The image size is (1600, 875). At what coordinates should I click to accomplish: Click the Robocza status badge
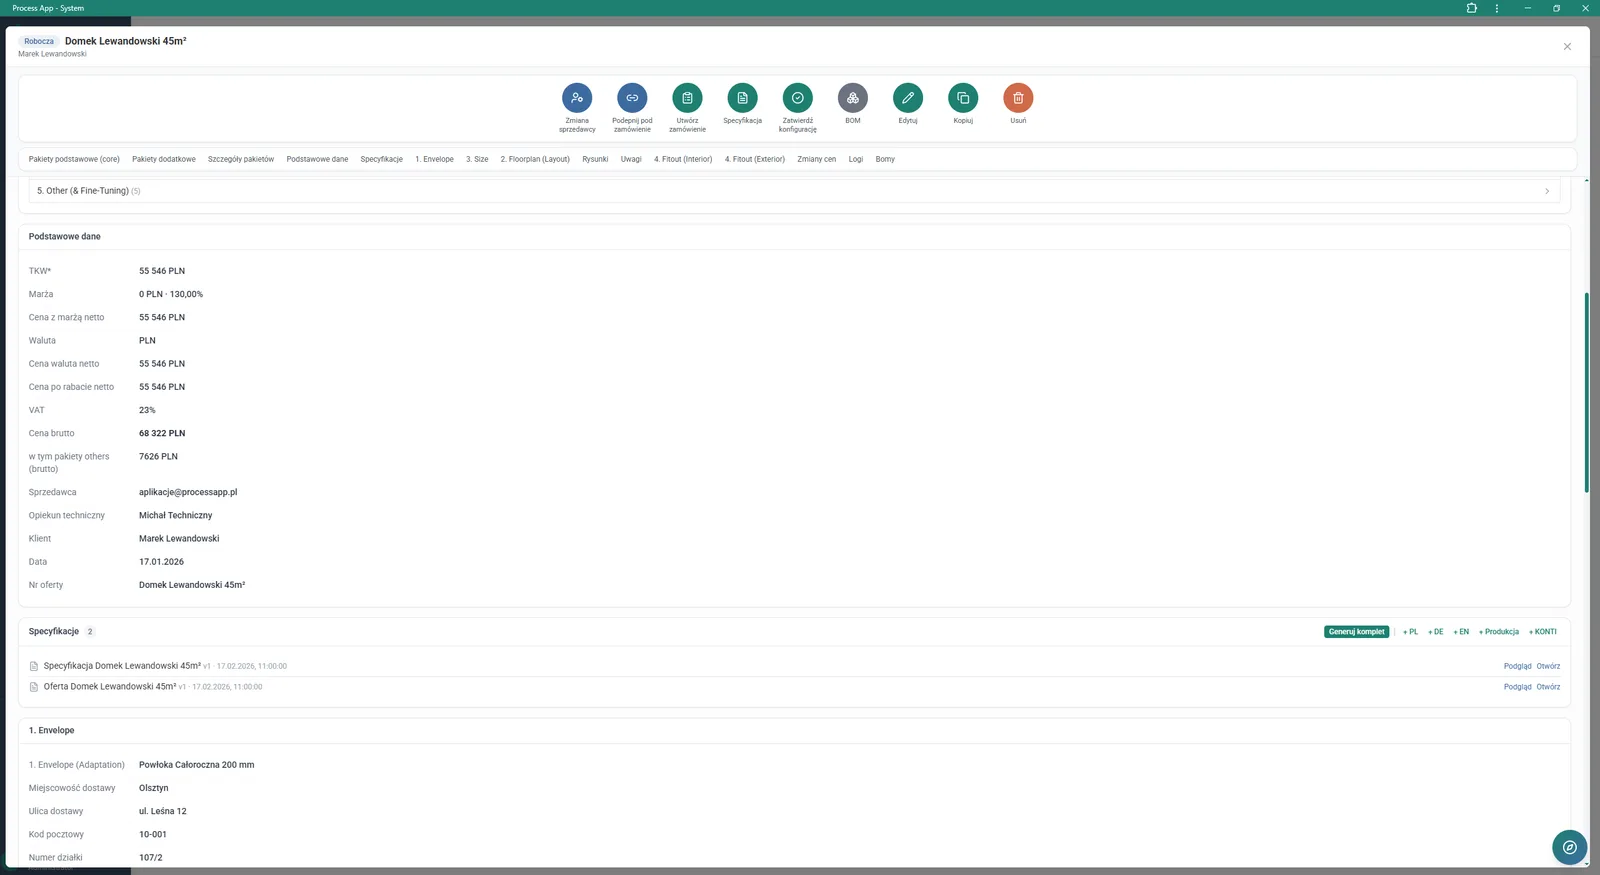[x=39, y=41]
